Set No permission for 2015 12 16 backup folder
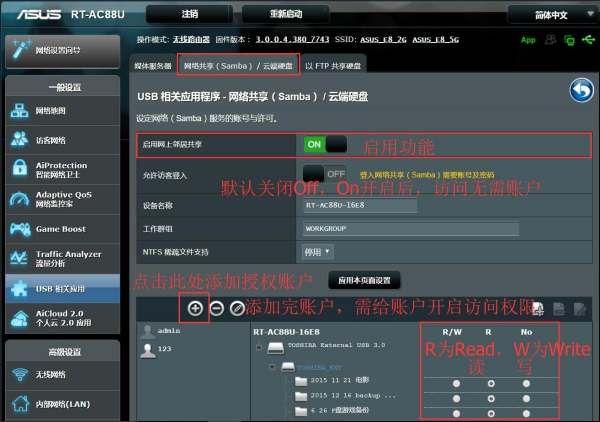Image resolution: width=600 pixels, height=422 pixels. click(x=526, y=398)
